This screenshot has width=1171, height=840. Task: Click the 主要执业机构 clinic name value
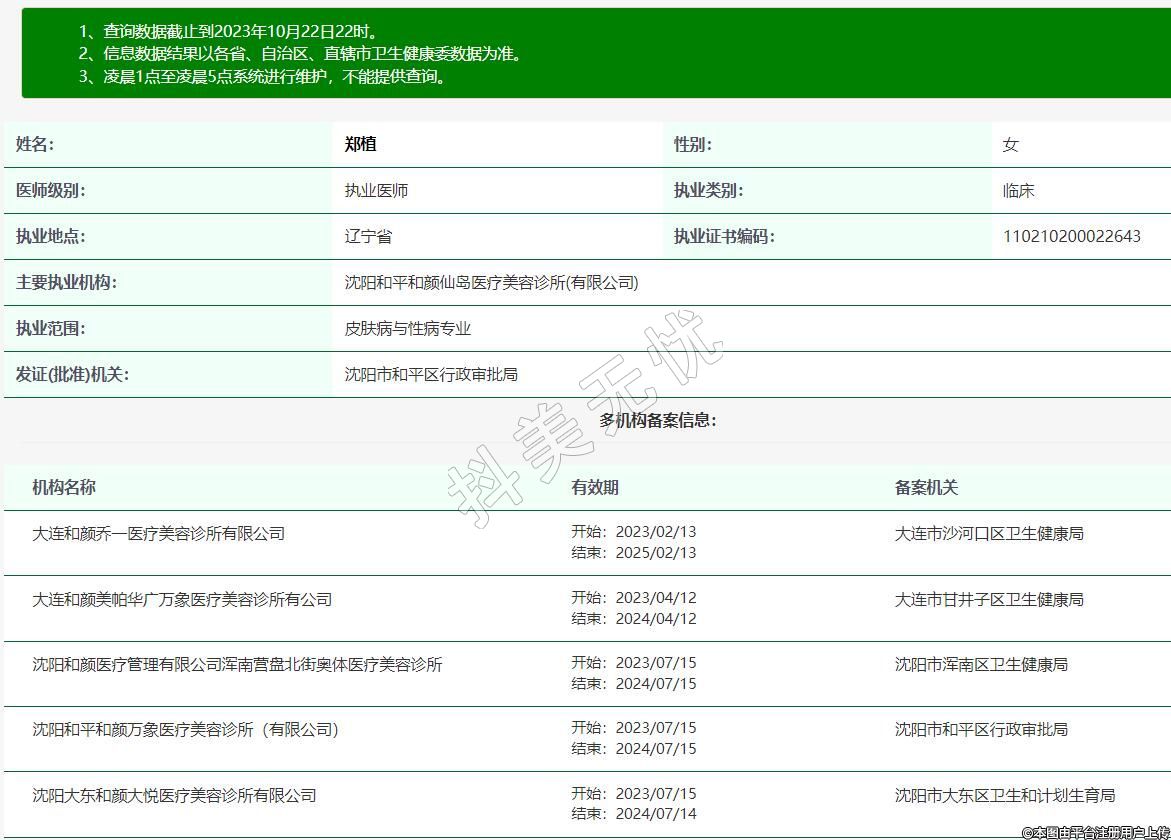pos(491,282)
